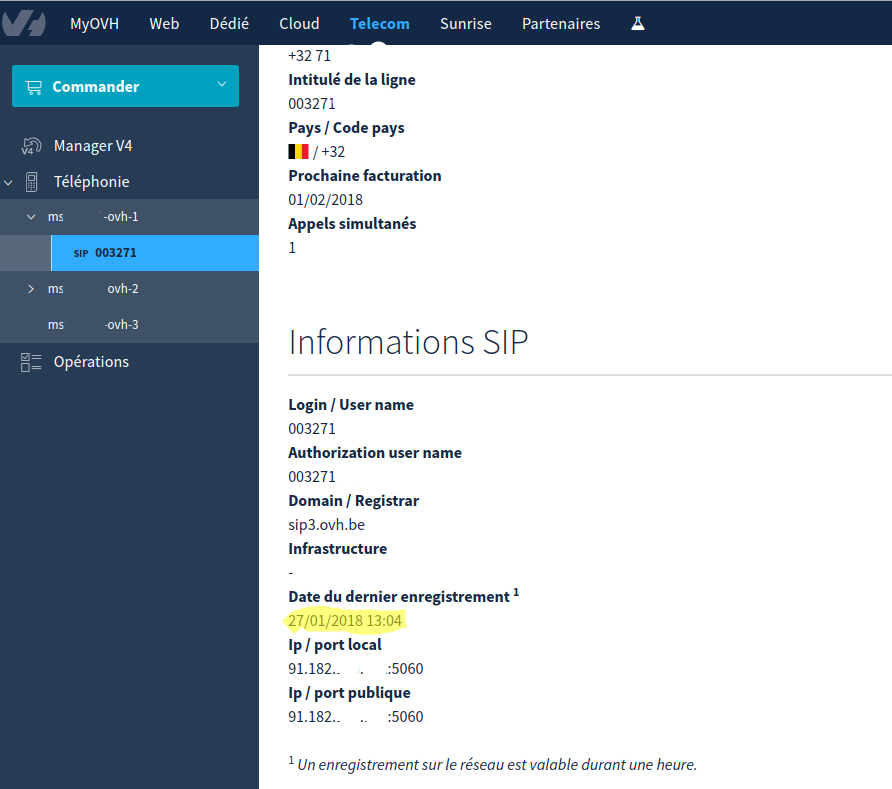Click the Belgian flag icon
Image resolution: width=892 pixels, height=789 pixels.
pos(298,152)
